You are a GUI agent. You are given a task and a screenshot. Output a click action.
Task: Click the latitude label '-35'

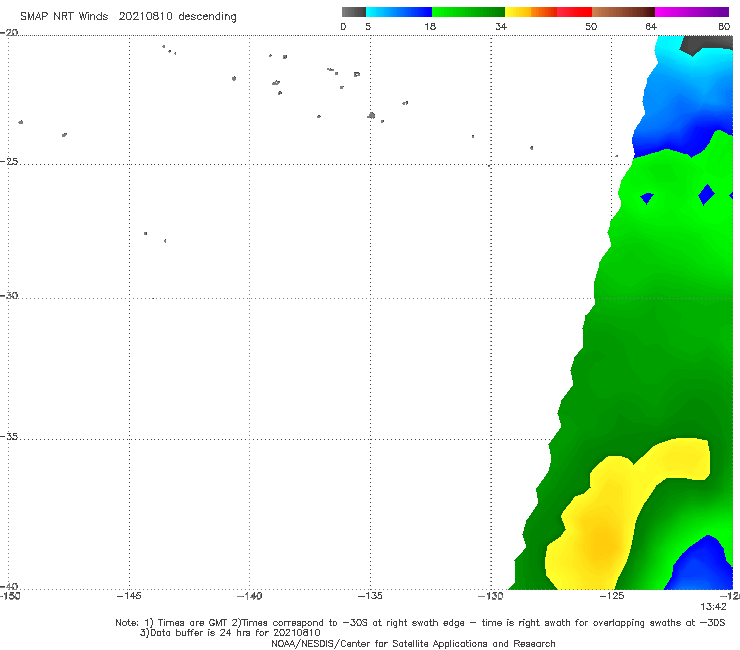(9, 437)
